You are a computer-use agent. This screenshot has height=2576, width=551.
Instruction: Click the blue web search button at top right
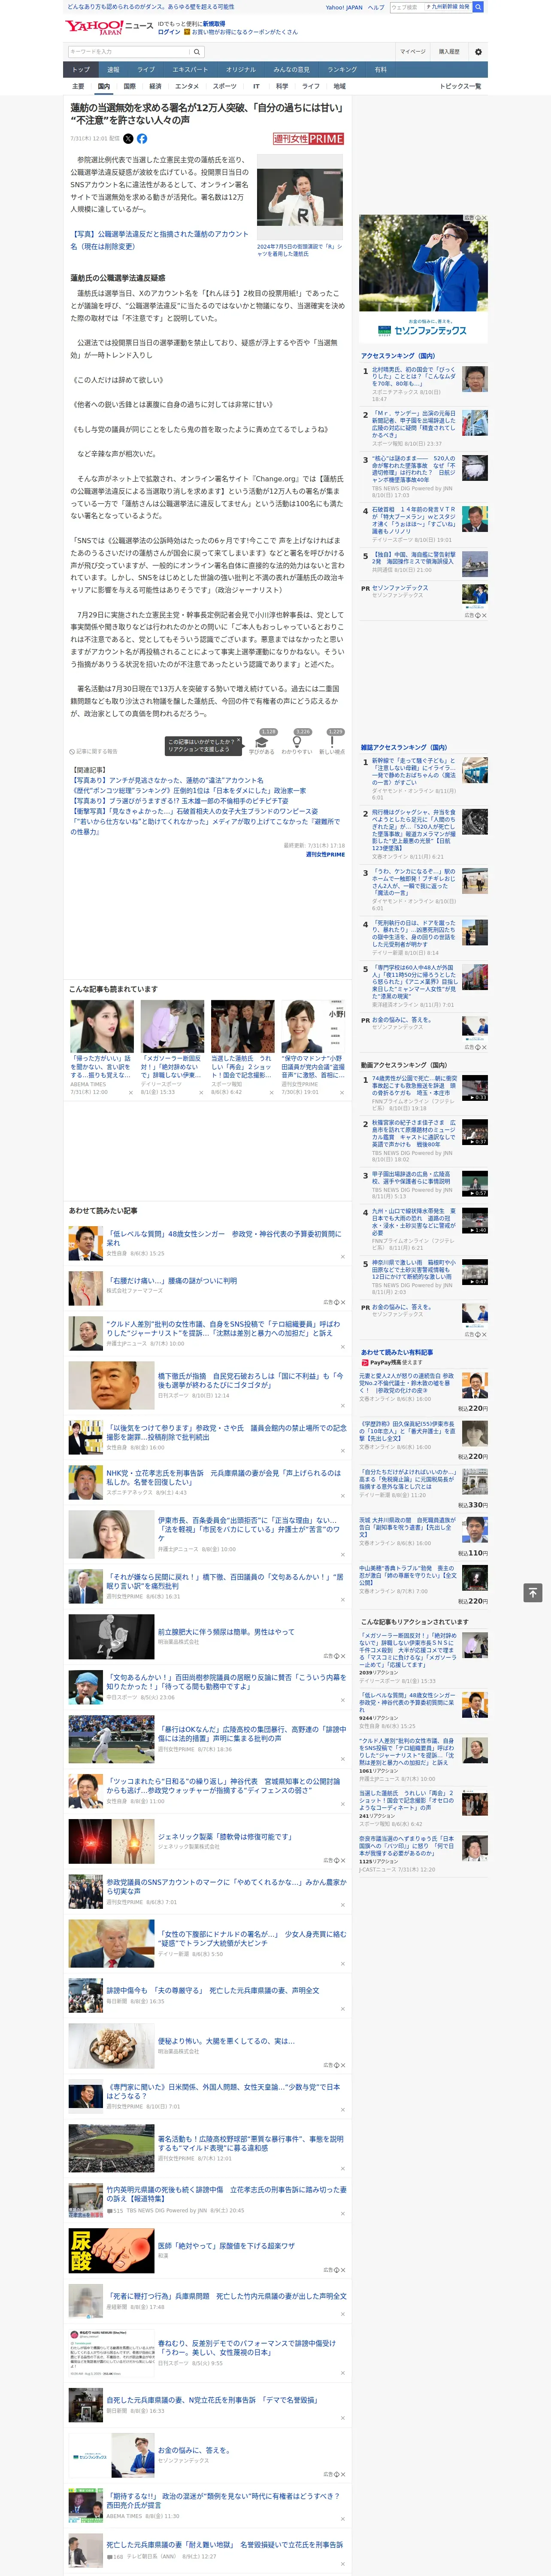478,7
